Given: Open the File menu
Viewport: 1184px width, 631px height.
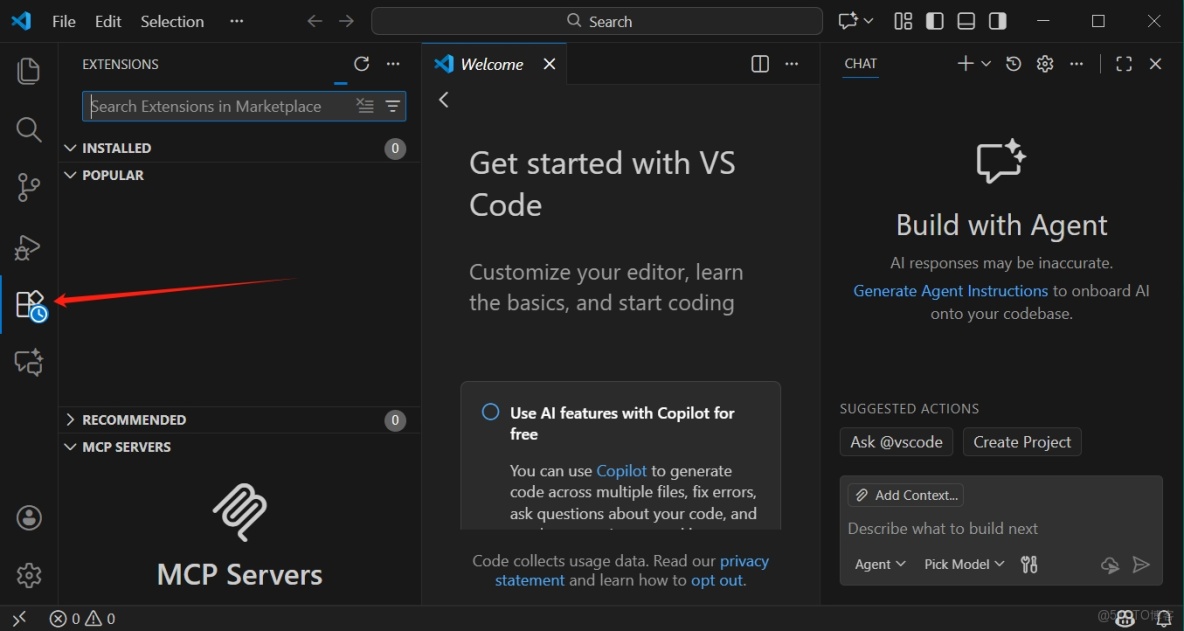Looking at the screenshot, I should pyautogui.click(x=63, y=20).
